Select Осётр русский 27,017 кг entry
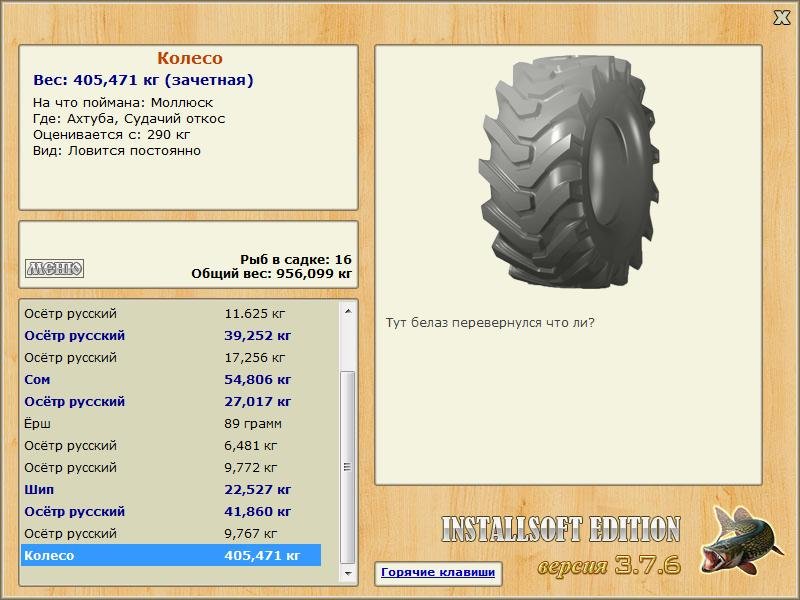Image resolution: width=800 pixels, height=600 pixels. [x=171, y=402]
